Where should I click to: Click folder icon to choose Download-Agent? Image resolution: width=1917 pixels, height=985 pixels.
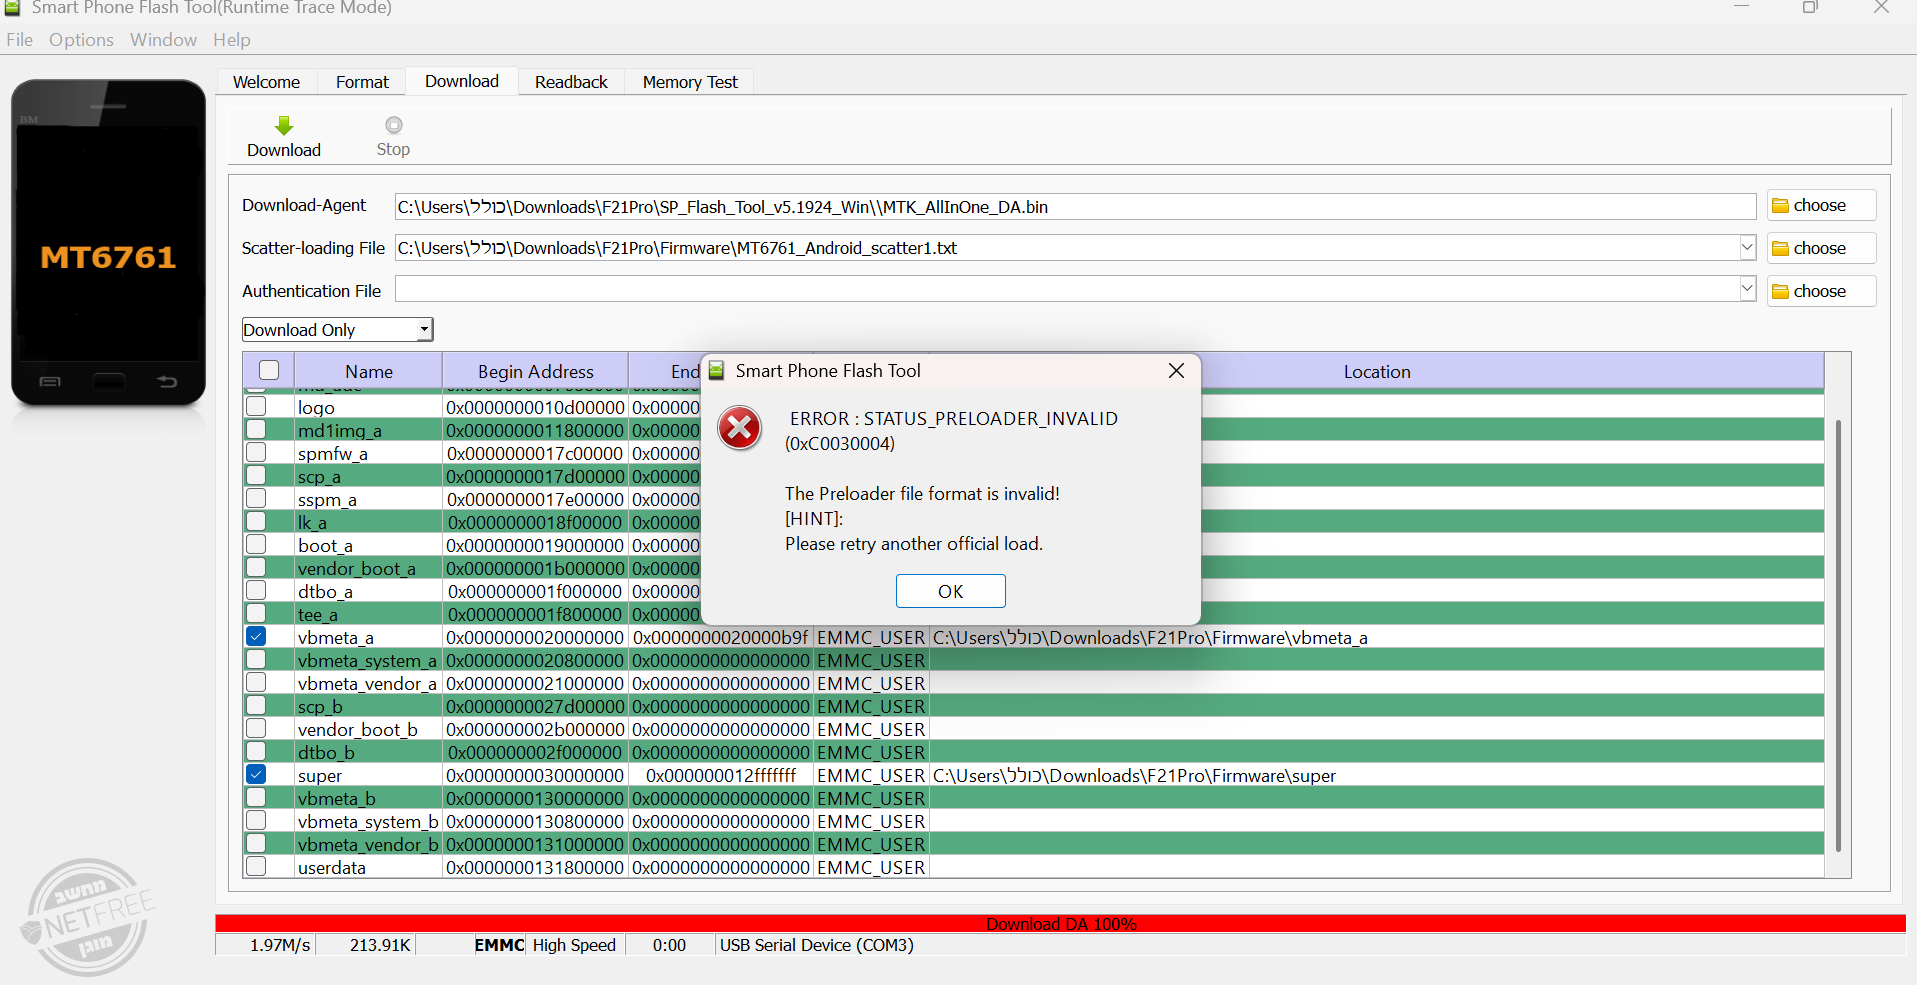click(x=1780, y=206)
